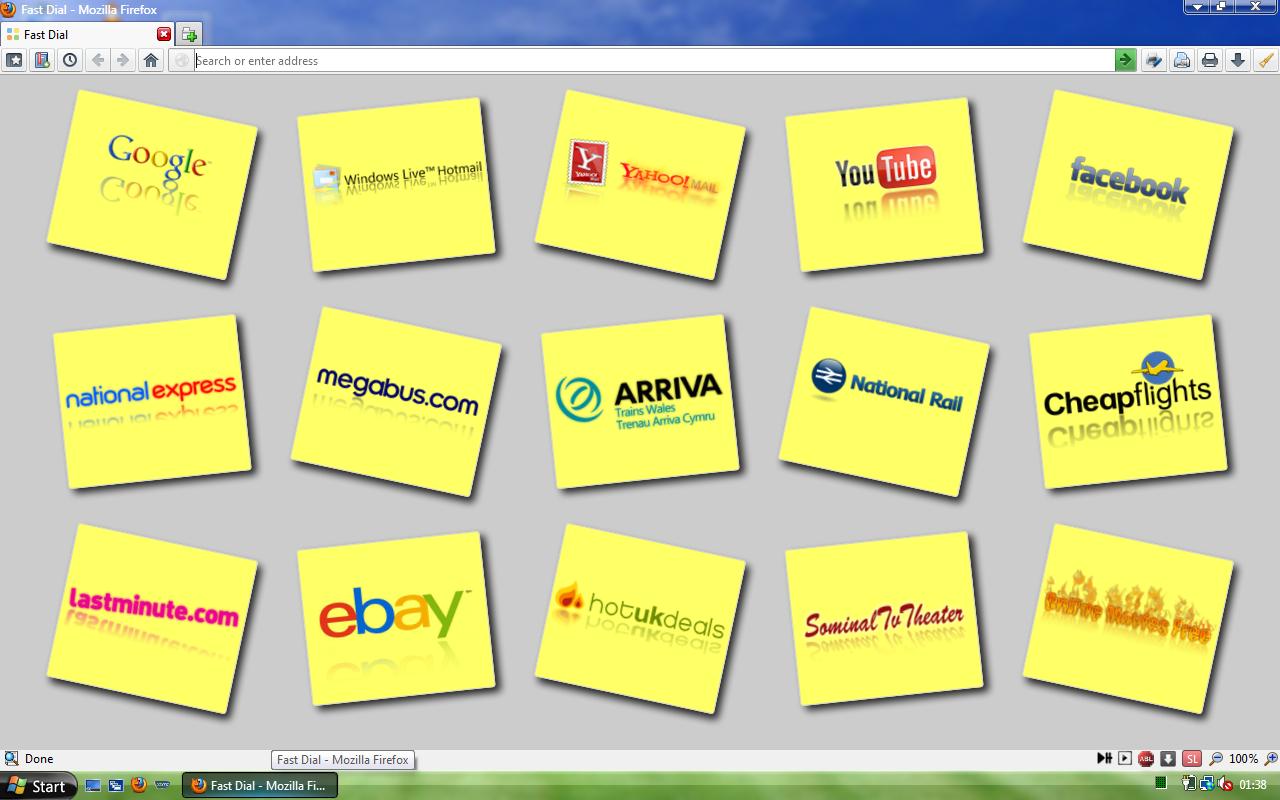The height and width of the screenshot is (800, 1280).
Task: Open the bookmarks star toolbar button
Action: (14, 60)
